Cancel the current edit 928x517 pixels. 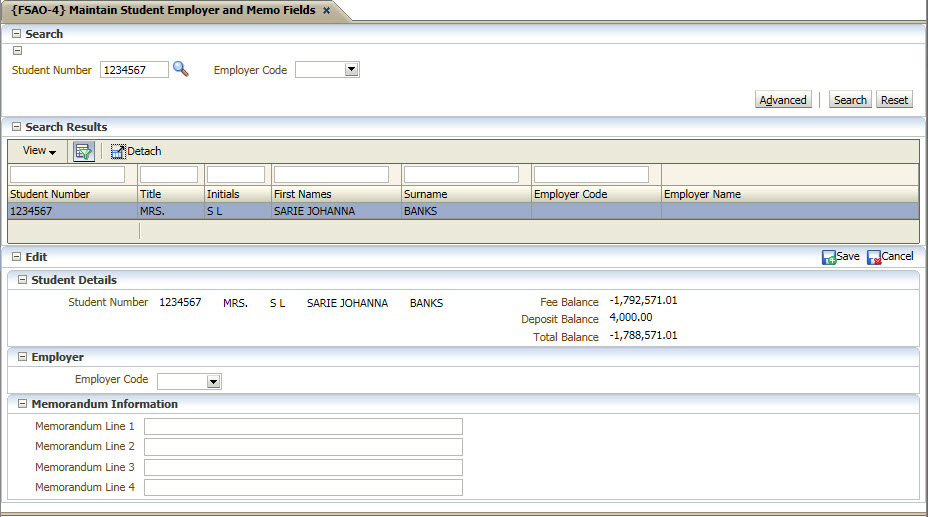[889, 257]
